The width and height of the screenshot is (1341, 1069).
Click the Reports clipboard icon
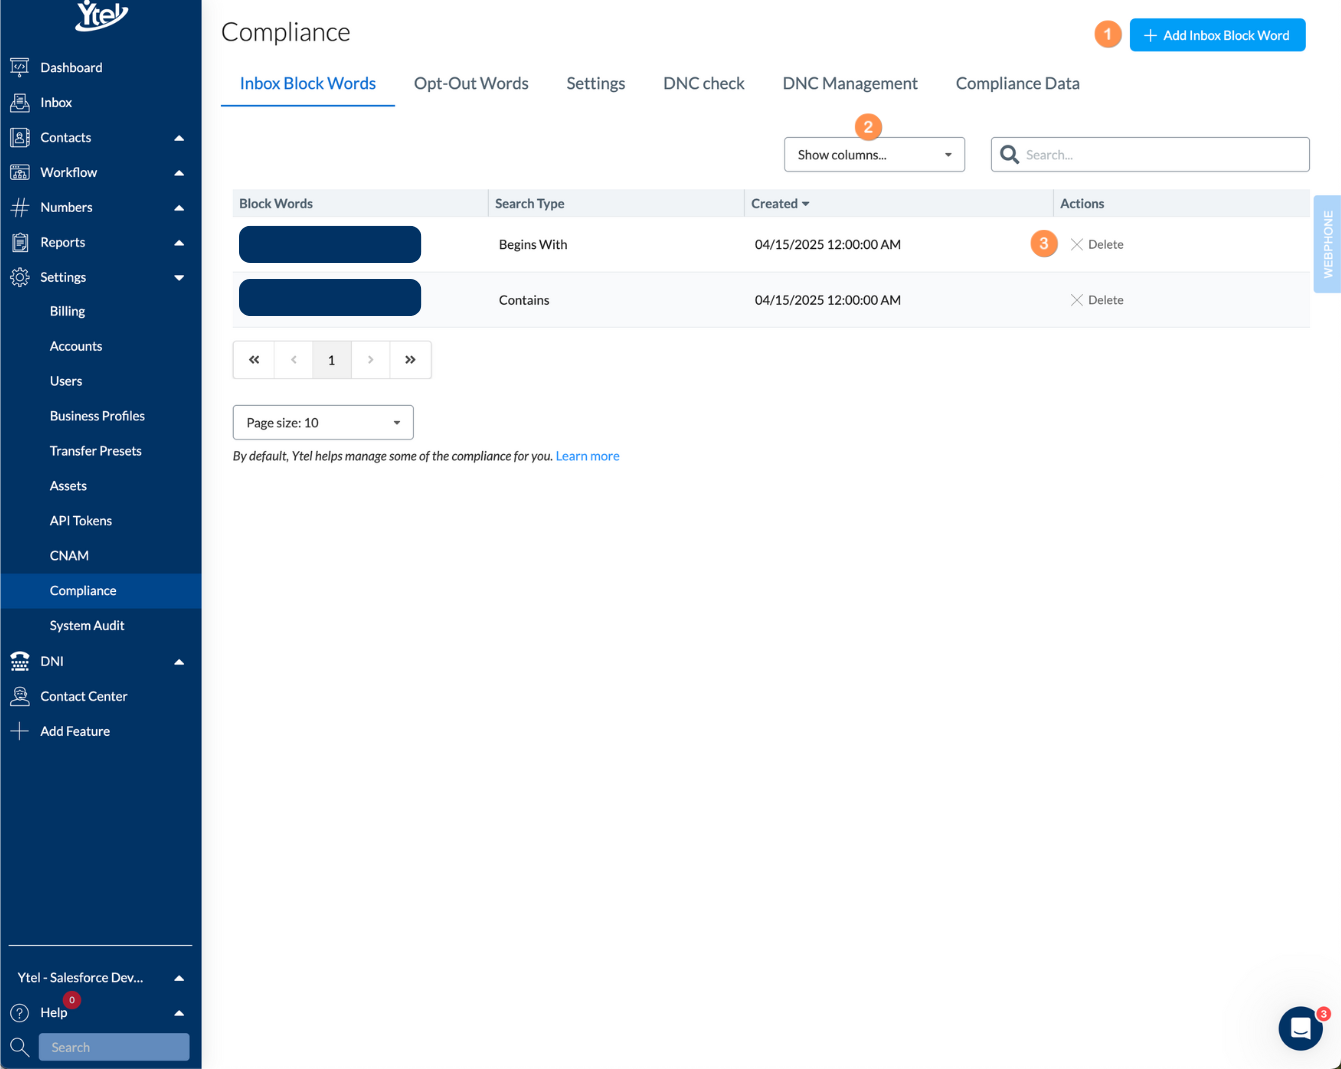(x=19, y=242)
